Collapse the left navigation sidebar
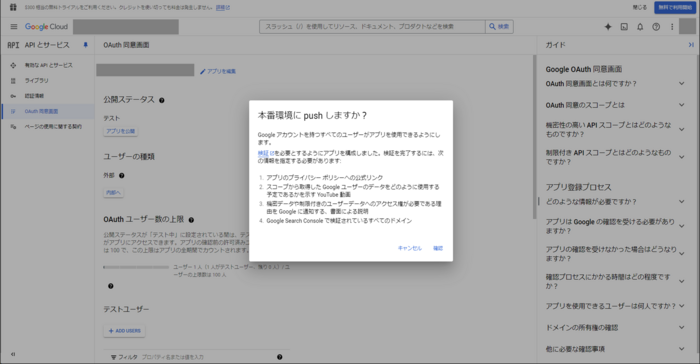This screenshot has width=700, height=364. (13, 354)
